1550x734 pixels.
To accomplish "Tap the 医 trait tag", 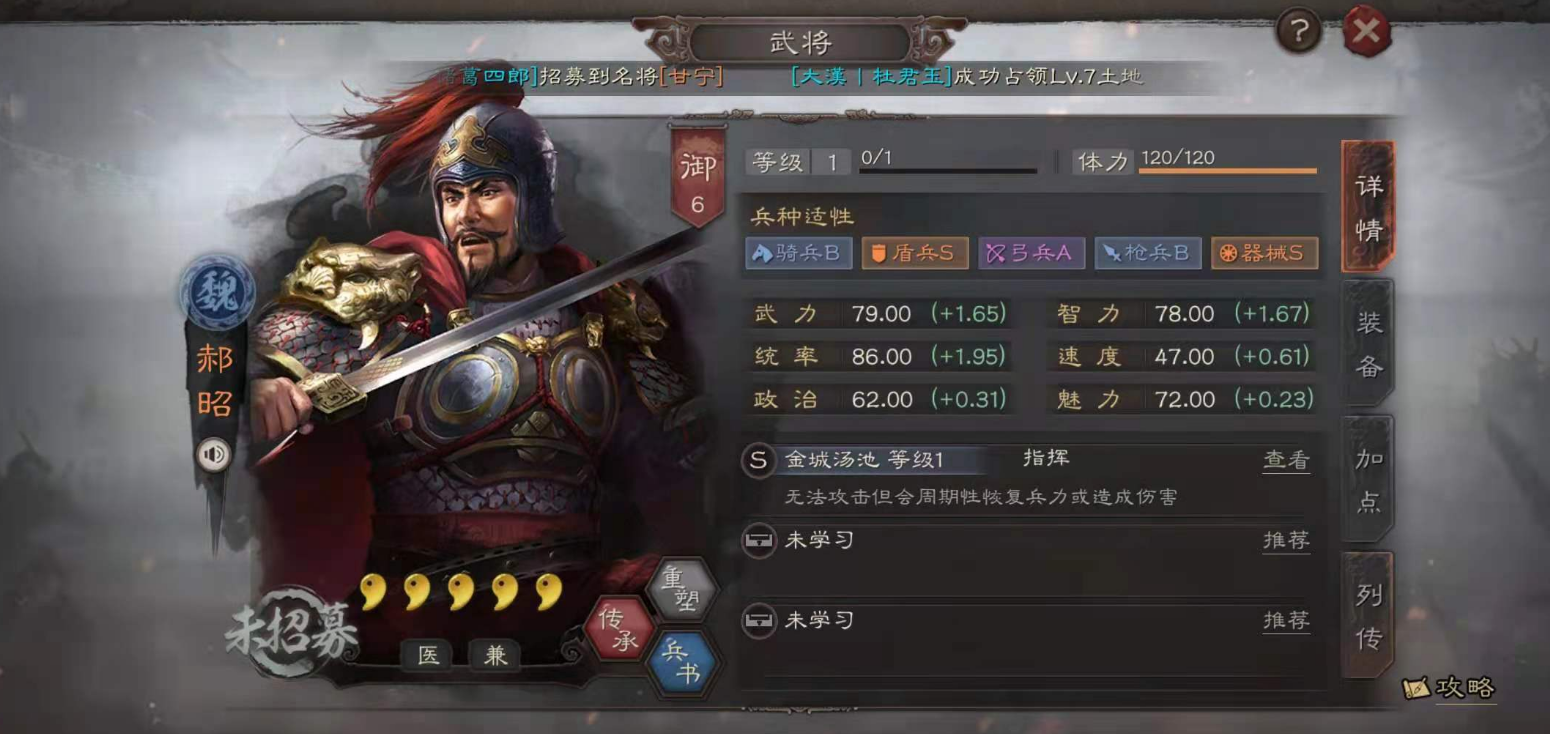I will click(x=428, y=655).
